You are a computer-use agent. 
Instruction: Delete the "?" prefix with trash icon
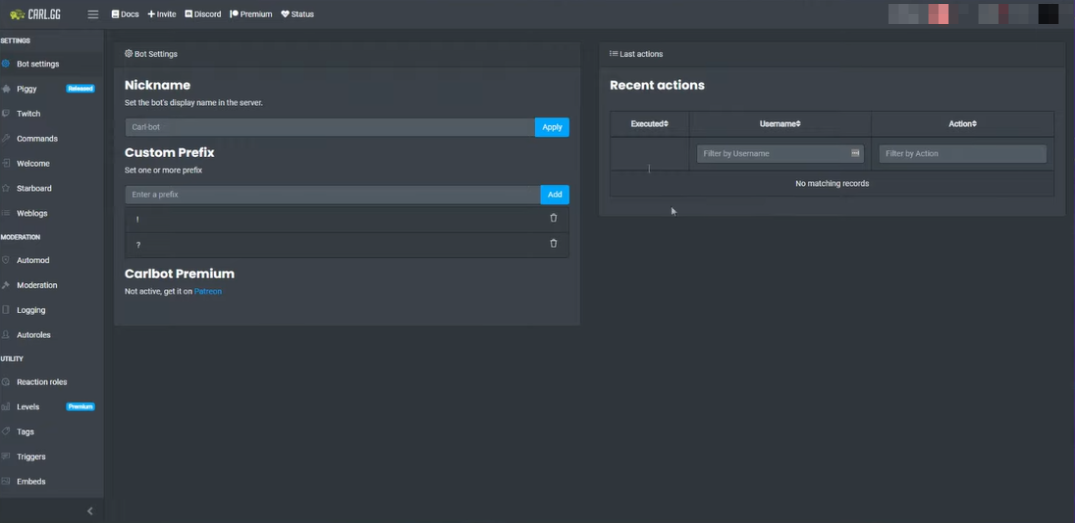[x=553, y=243]
